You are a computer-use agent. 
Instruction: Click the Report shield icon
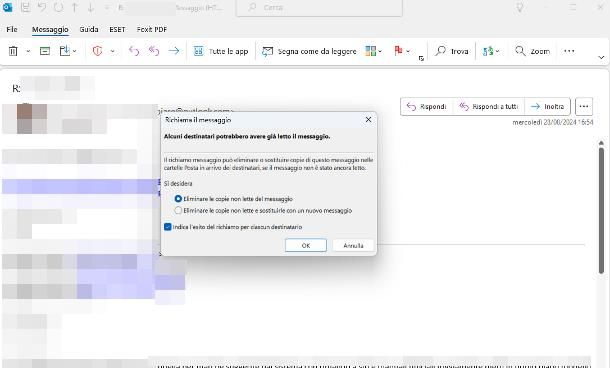point(97,51)
